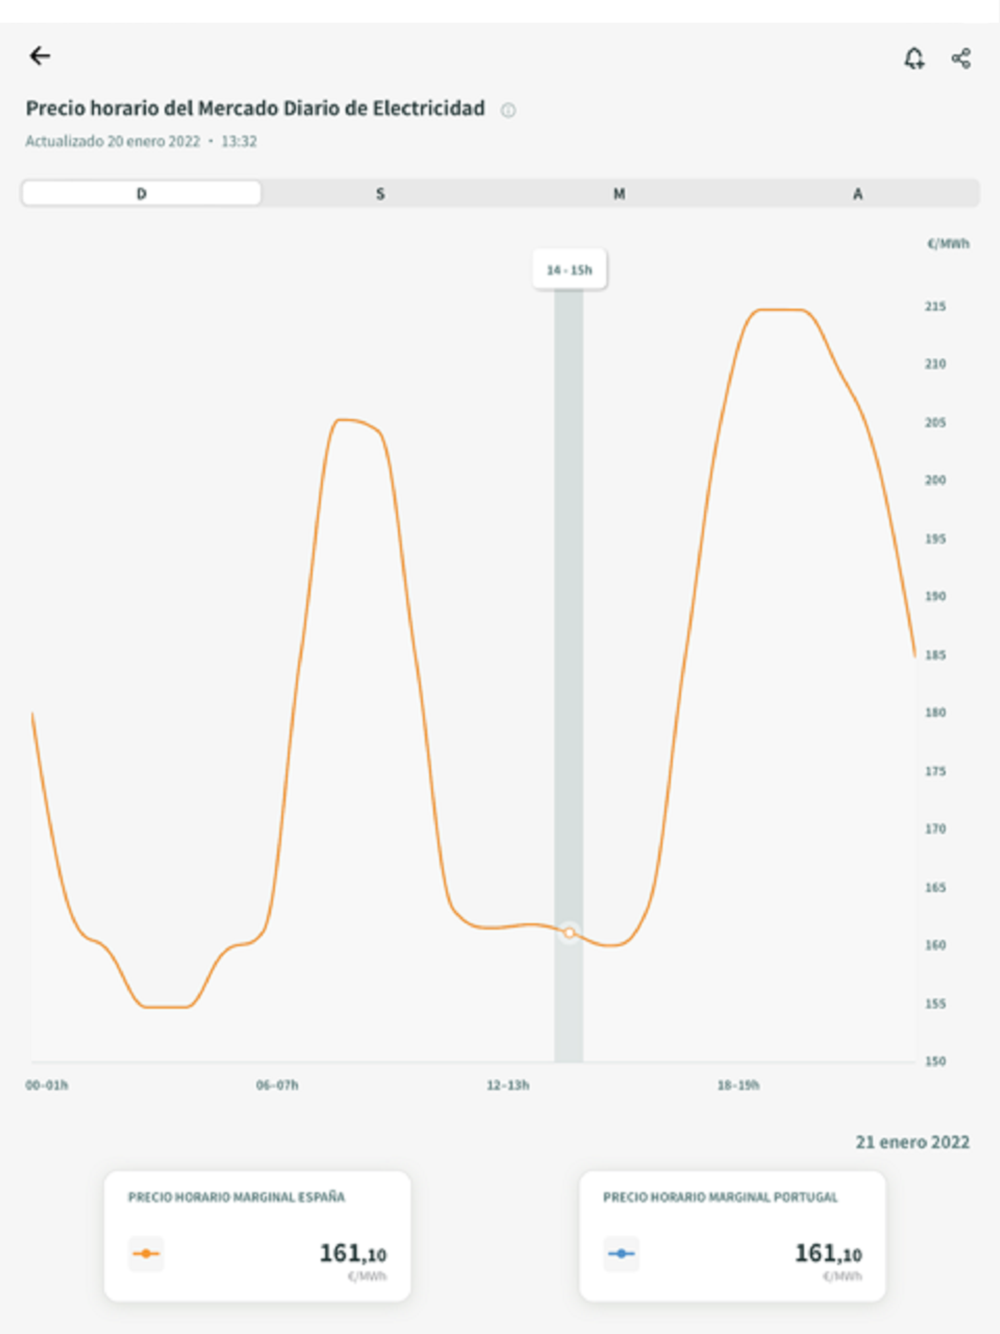Click the €/MWh axis unit label
1000x1334 pixels.
[x=948, y=243]
